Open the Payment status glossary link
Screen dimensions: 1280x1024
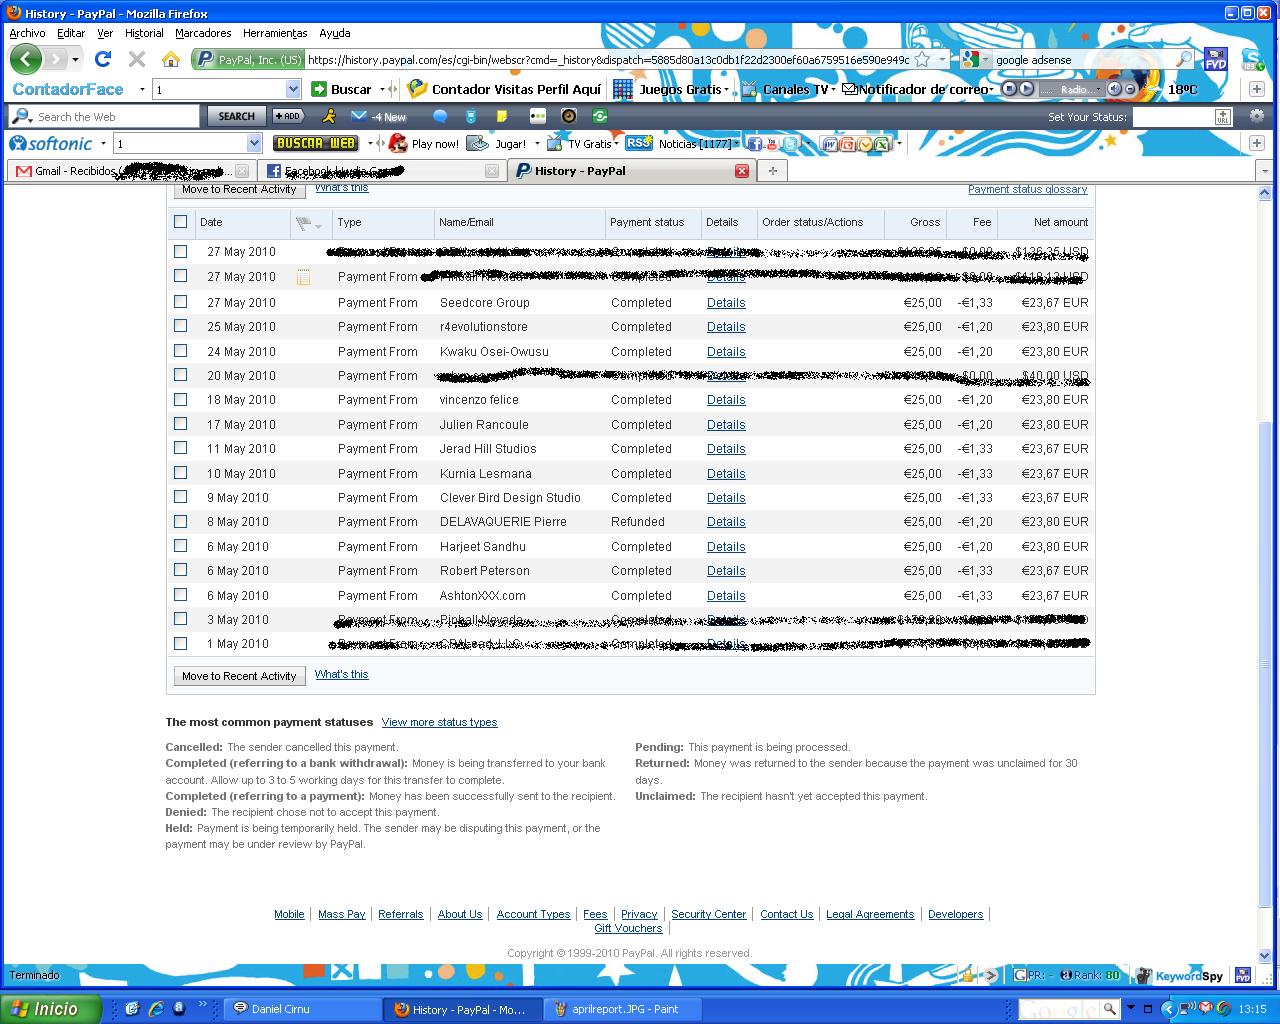pyautogui.click(x=1027, y=189)
